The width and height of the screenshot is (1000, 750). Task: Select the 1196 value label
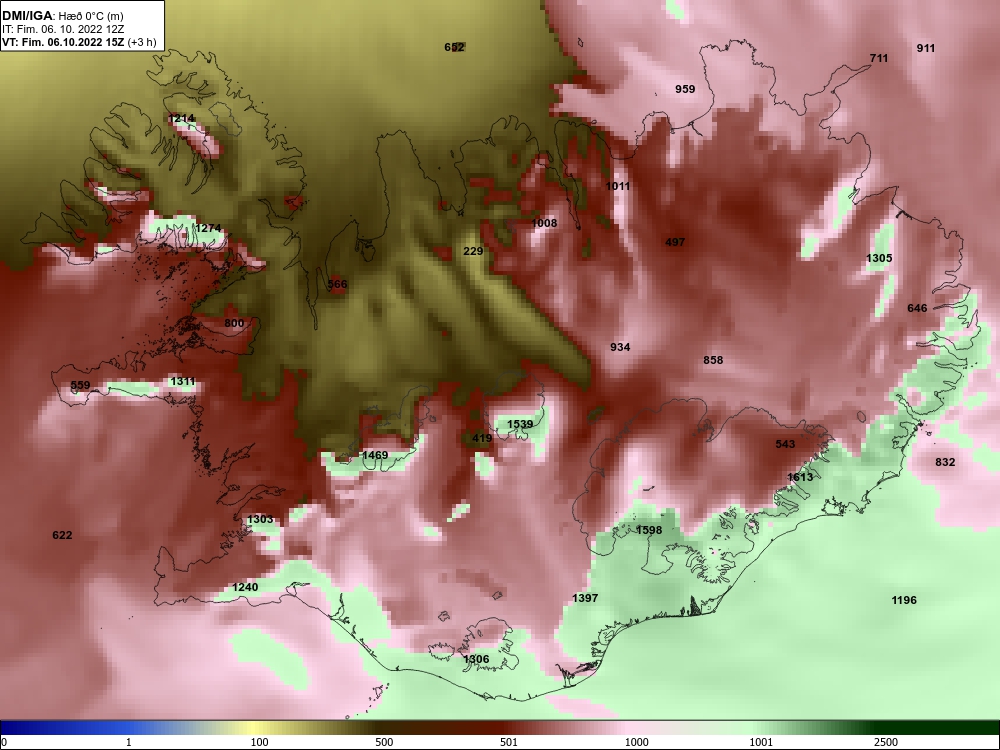point(904,600)
